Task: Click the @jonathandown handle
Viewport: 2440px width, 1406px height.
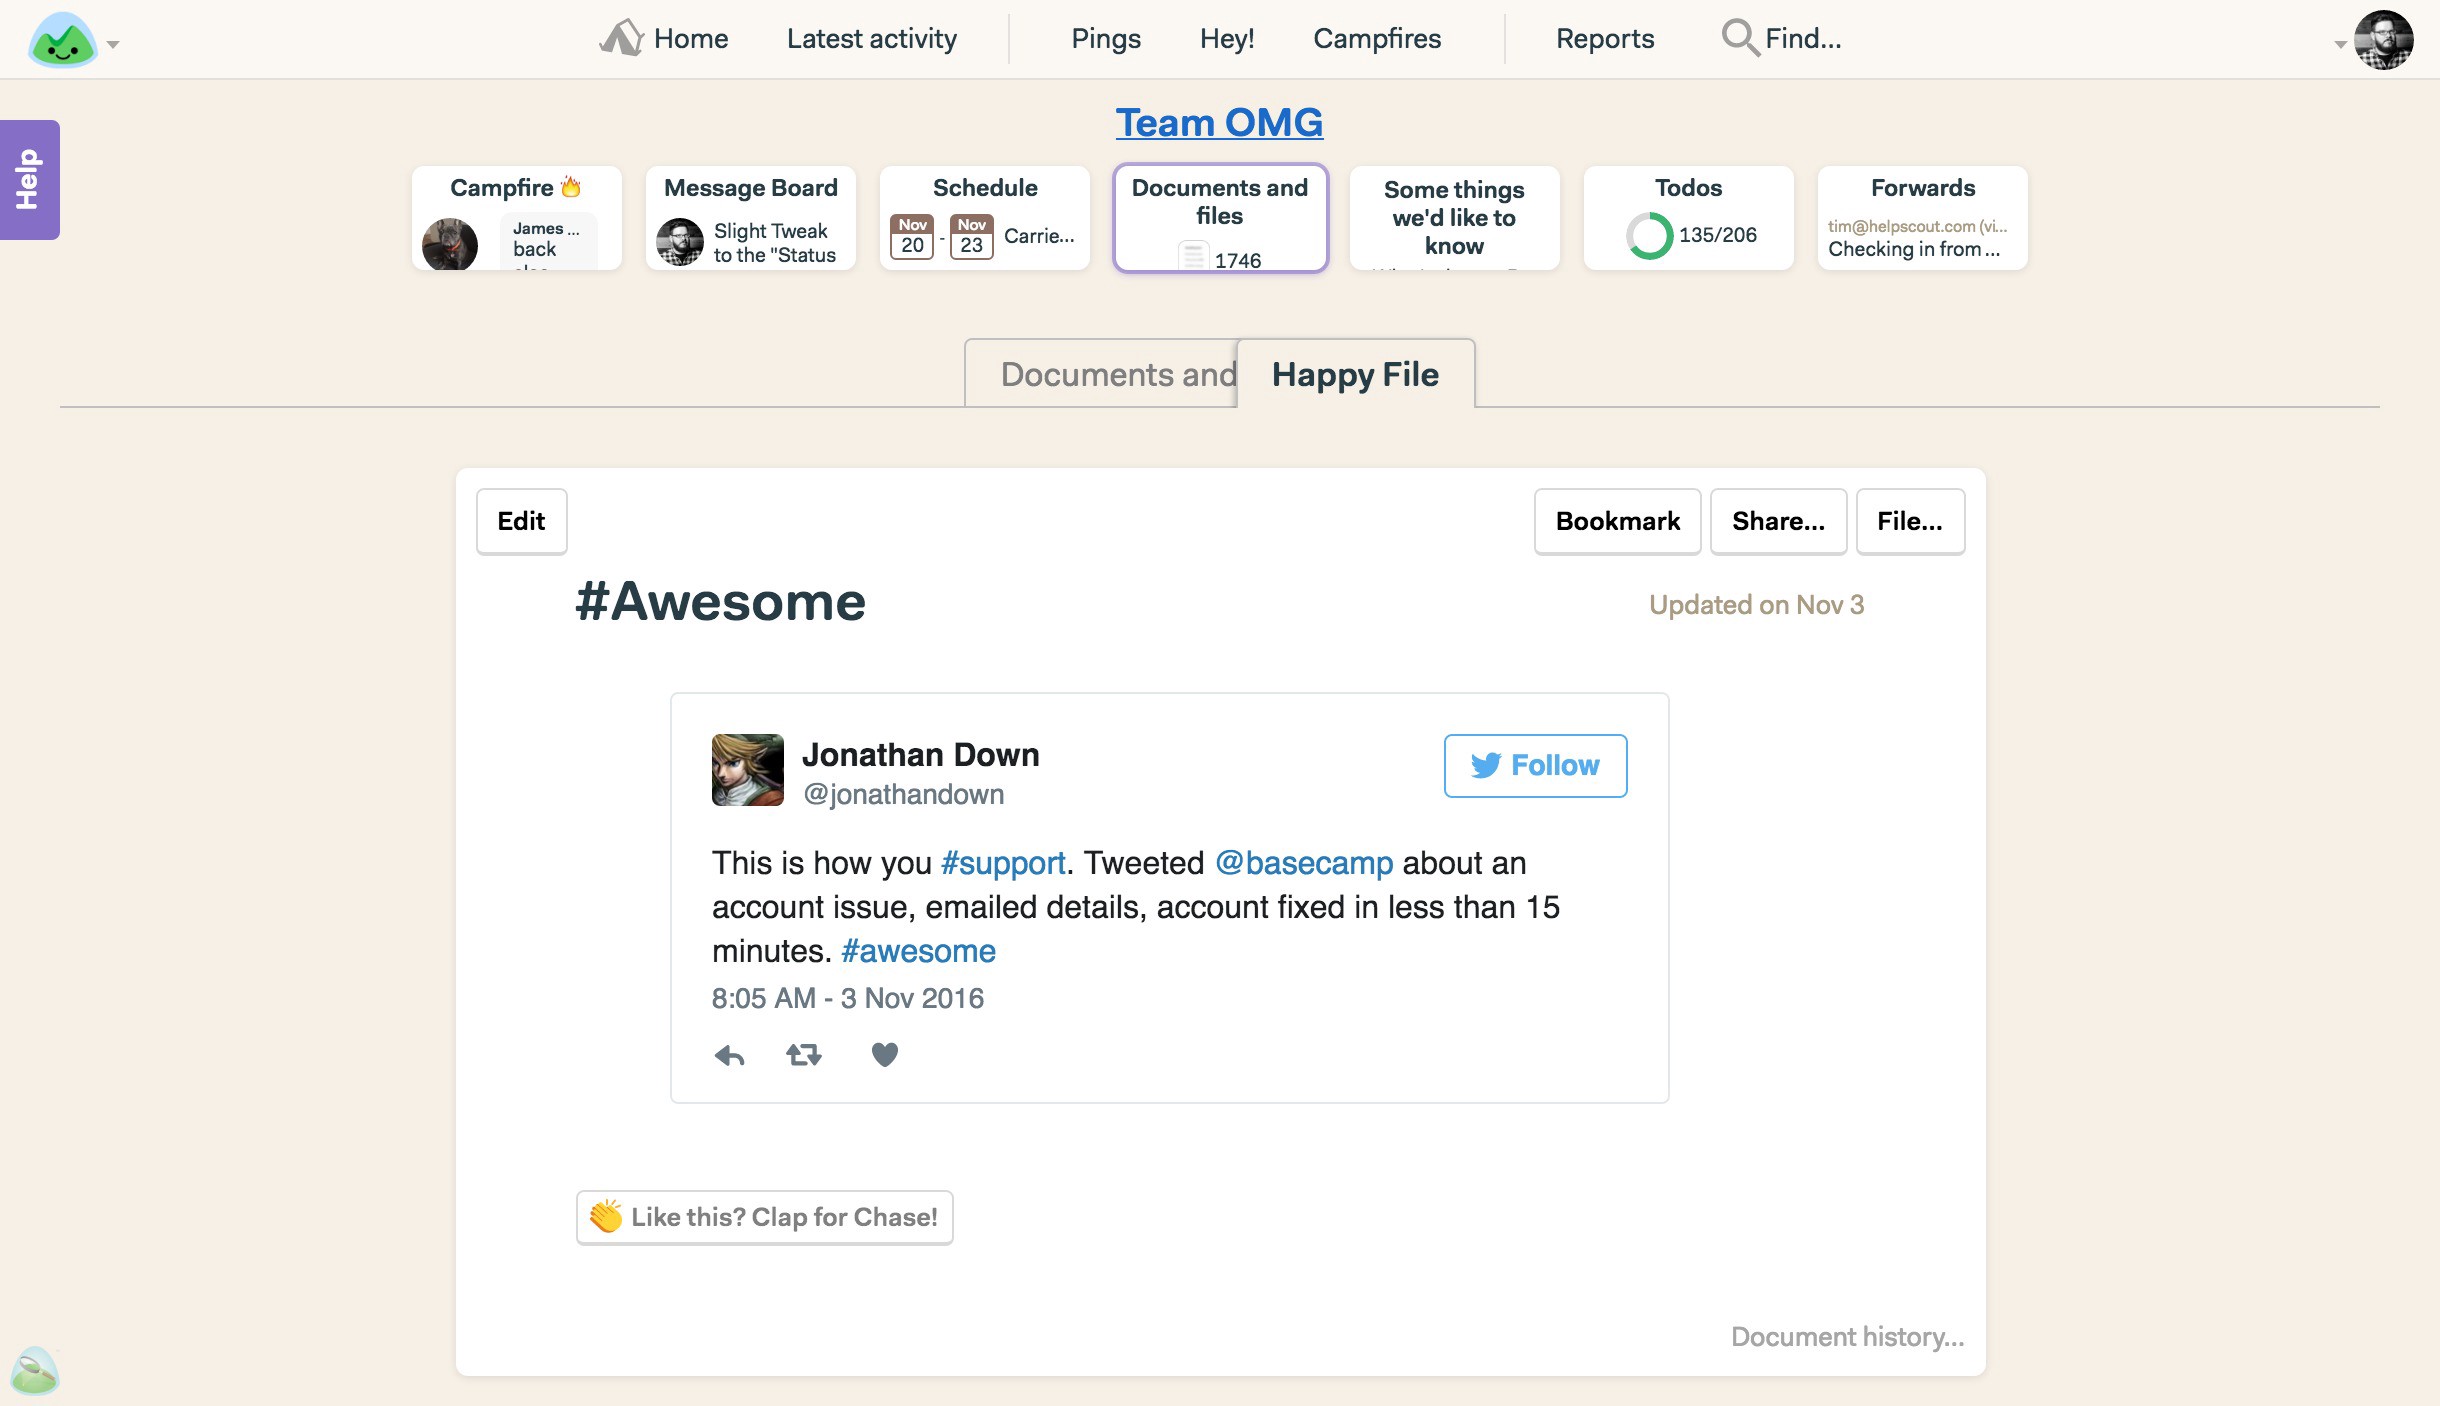Action: click(903, 794)
